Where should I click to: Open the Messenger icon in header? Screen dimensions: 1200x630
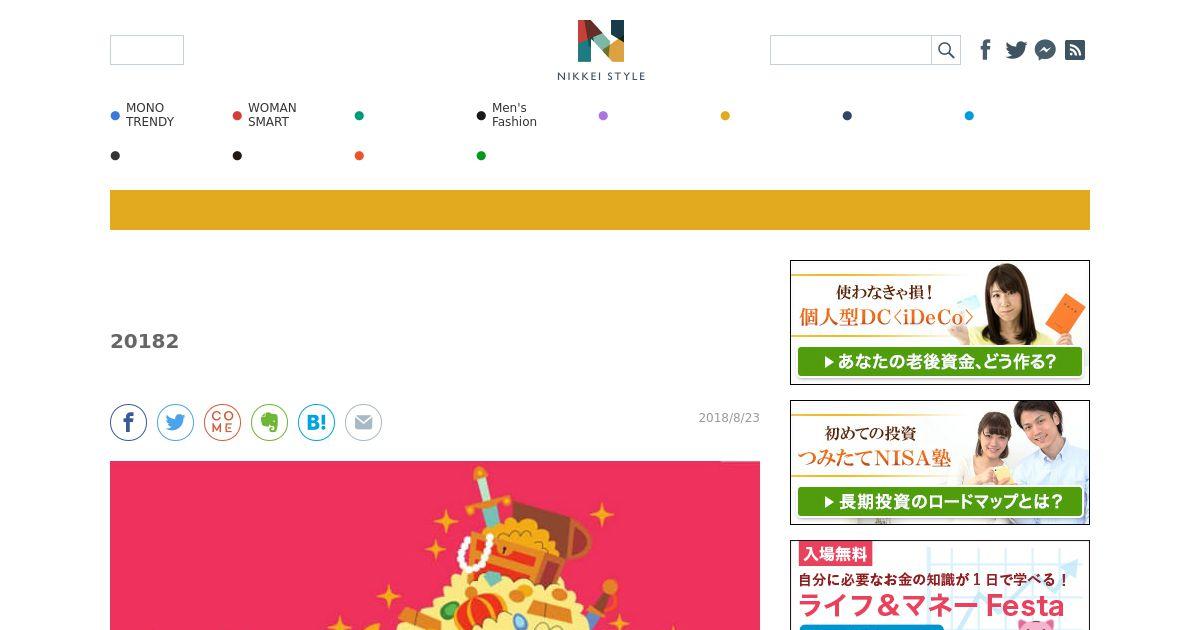tap(1045, 50)
